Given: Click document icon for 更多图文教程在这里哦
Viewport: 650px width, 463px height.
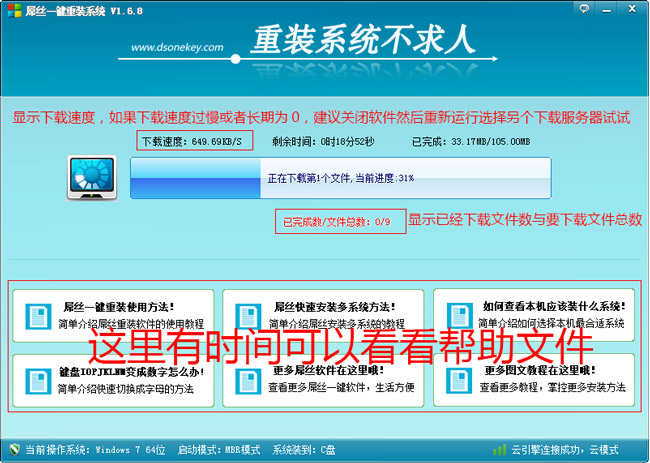Looking at the screenshot, I should 456,379.
